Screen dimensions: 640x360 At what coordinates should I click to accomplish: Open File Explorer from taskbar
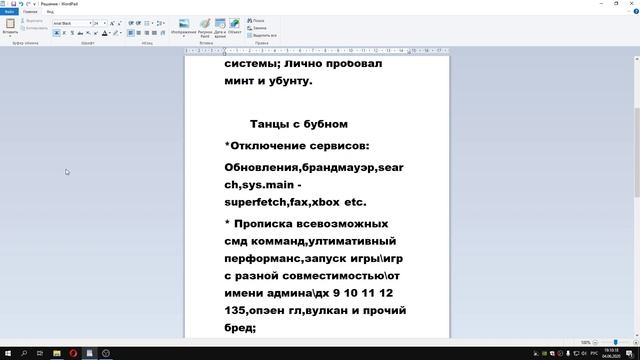click(57, 353)
